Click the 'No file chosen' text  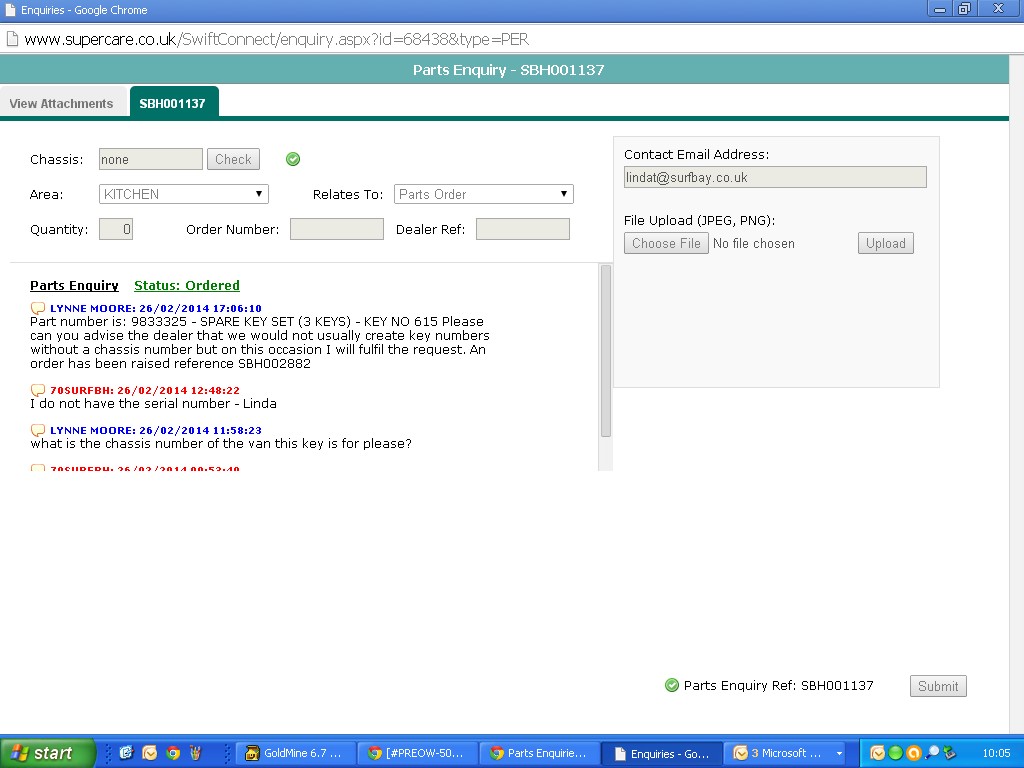(x=754, y=243)
